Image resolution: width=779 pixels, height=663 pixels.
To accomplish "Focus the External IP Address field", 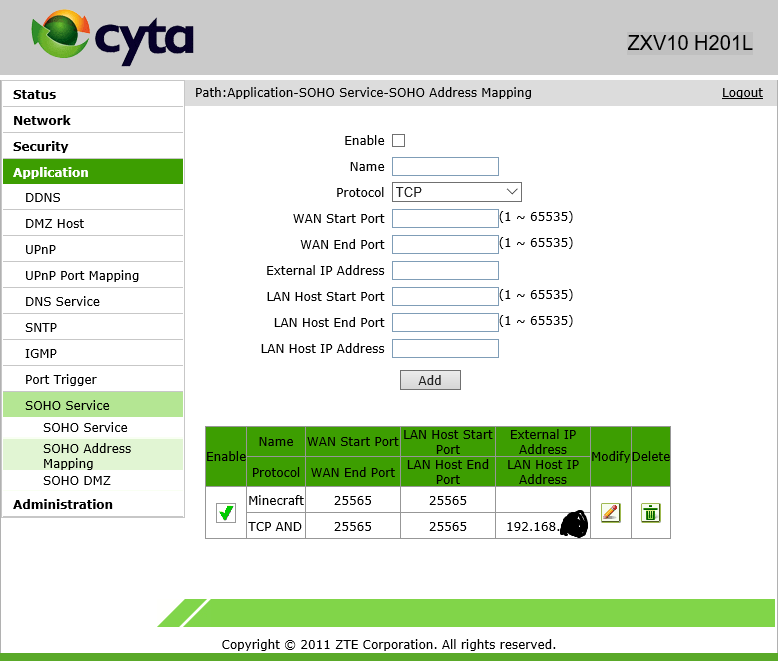I will 445,271.
